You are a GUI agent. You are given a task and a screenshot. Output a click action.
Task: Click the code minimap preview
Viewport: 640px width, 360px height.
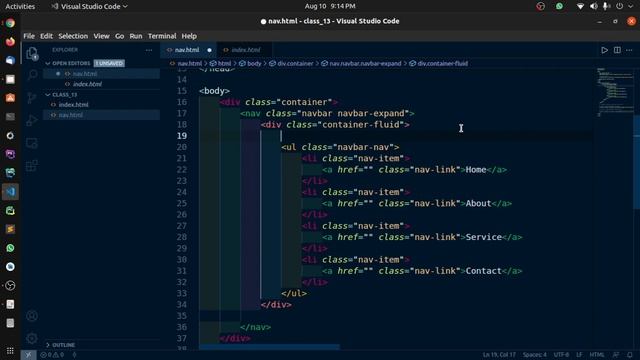click(x=615, y=92)
